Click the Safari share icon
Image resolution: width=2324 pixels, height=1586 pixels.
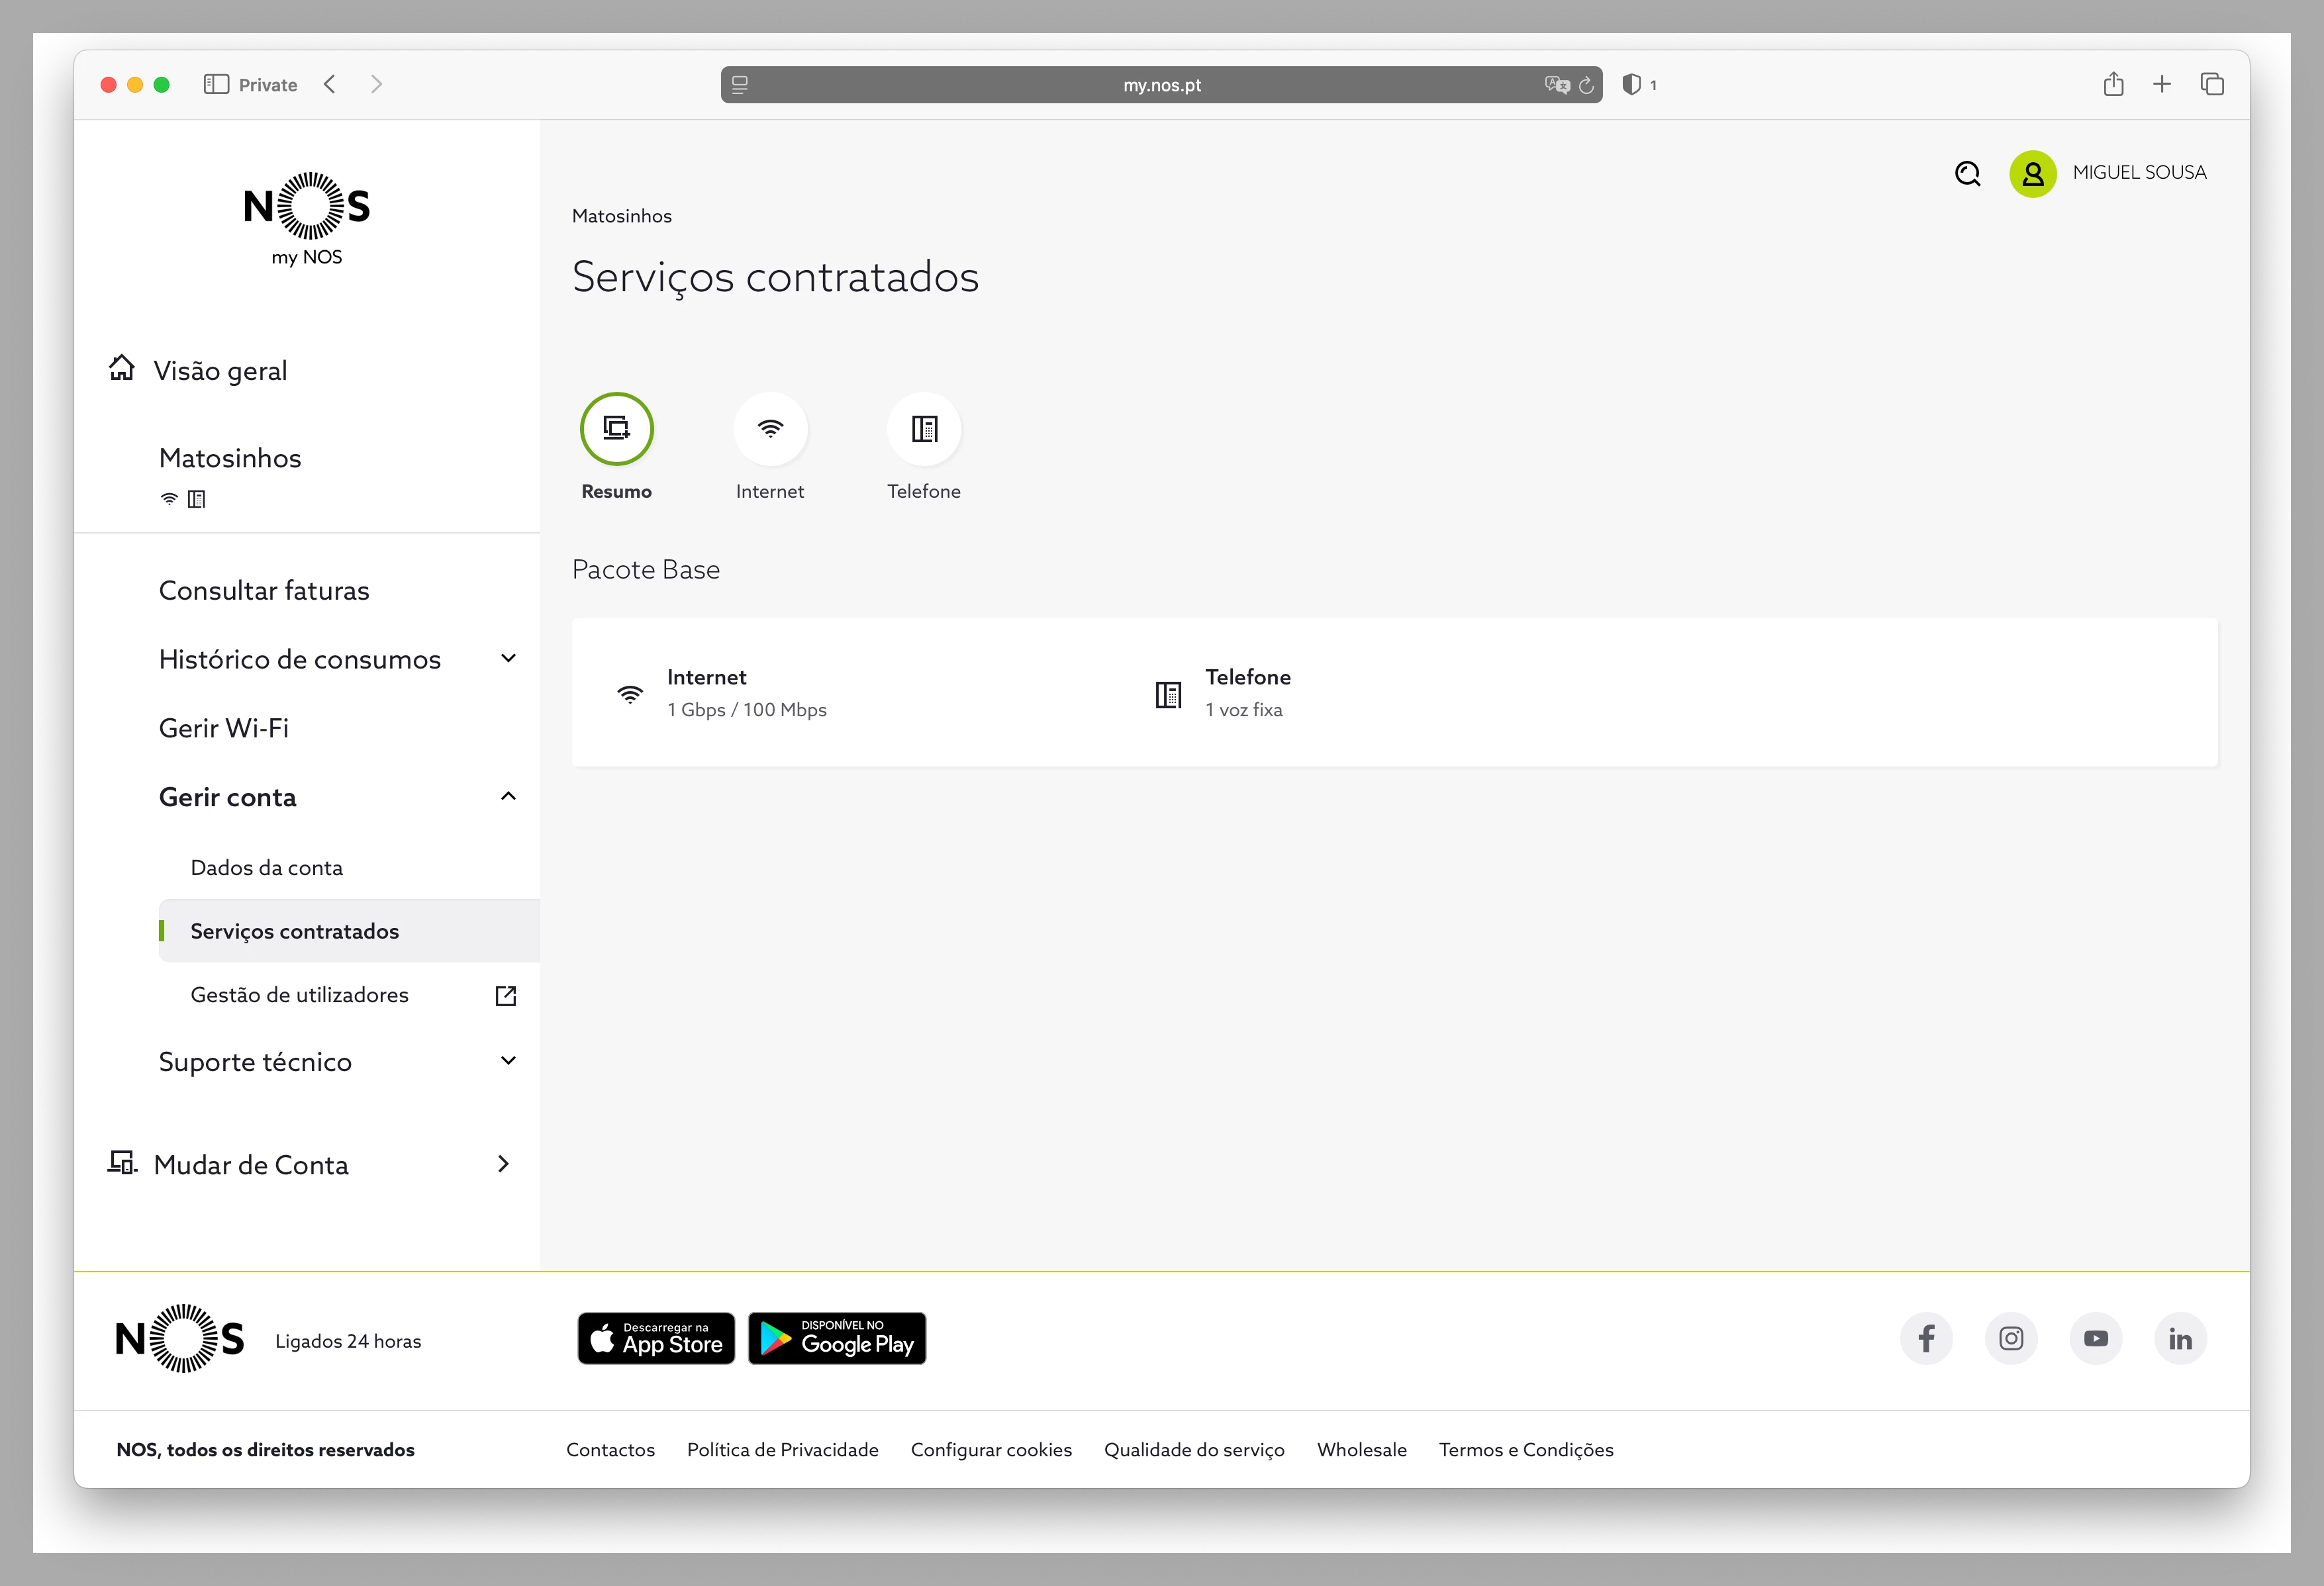point(2113,85)
